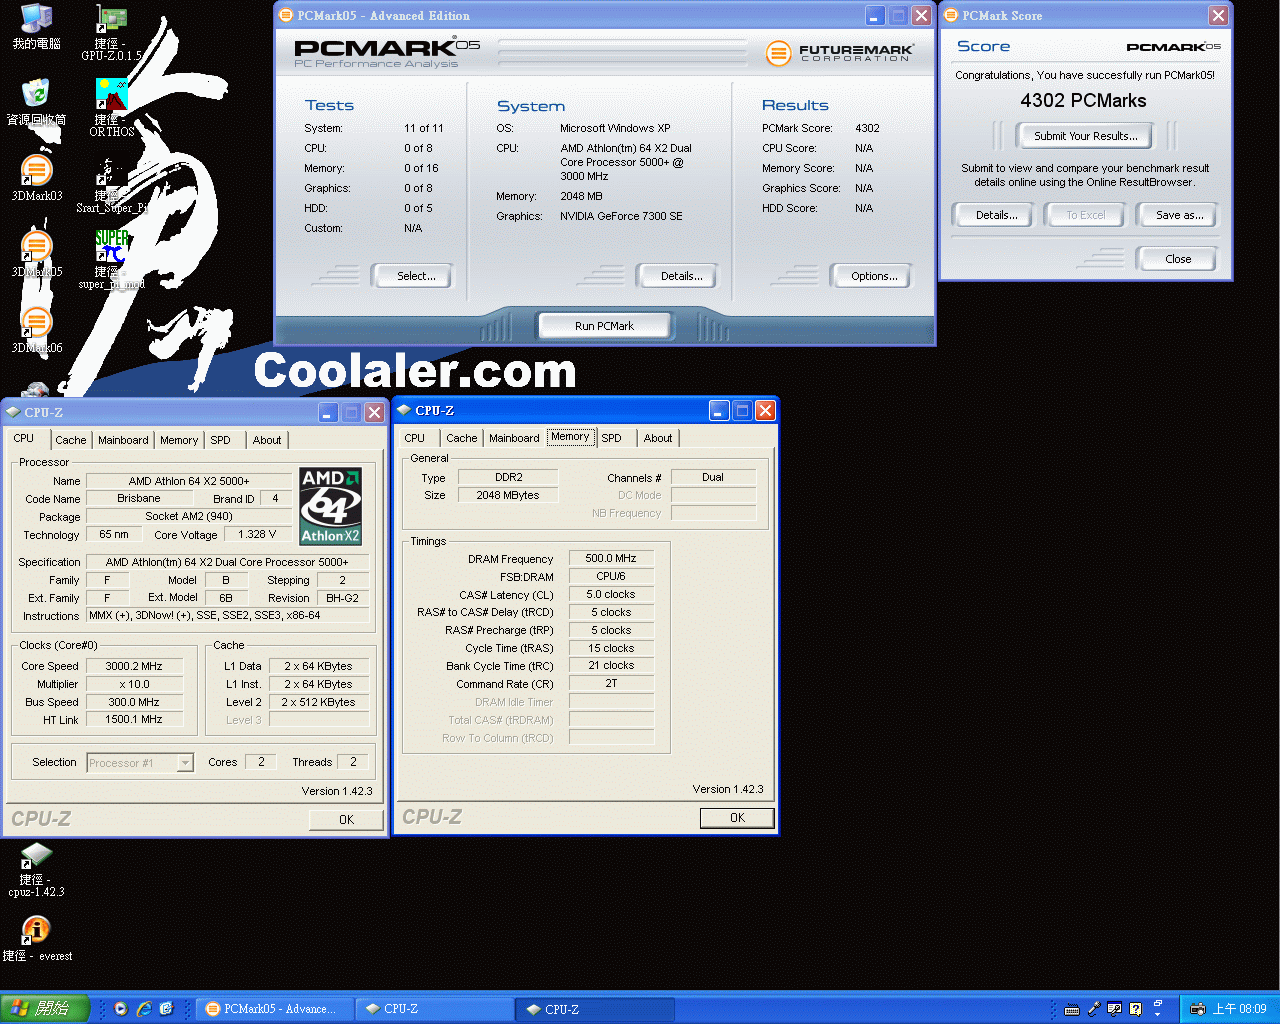Click Save as... button
Screen dimensions: 1280x1024
pos(1177,215)
